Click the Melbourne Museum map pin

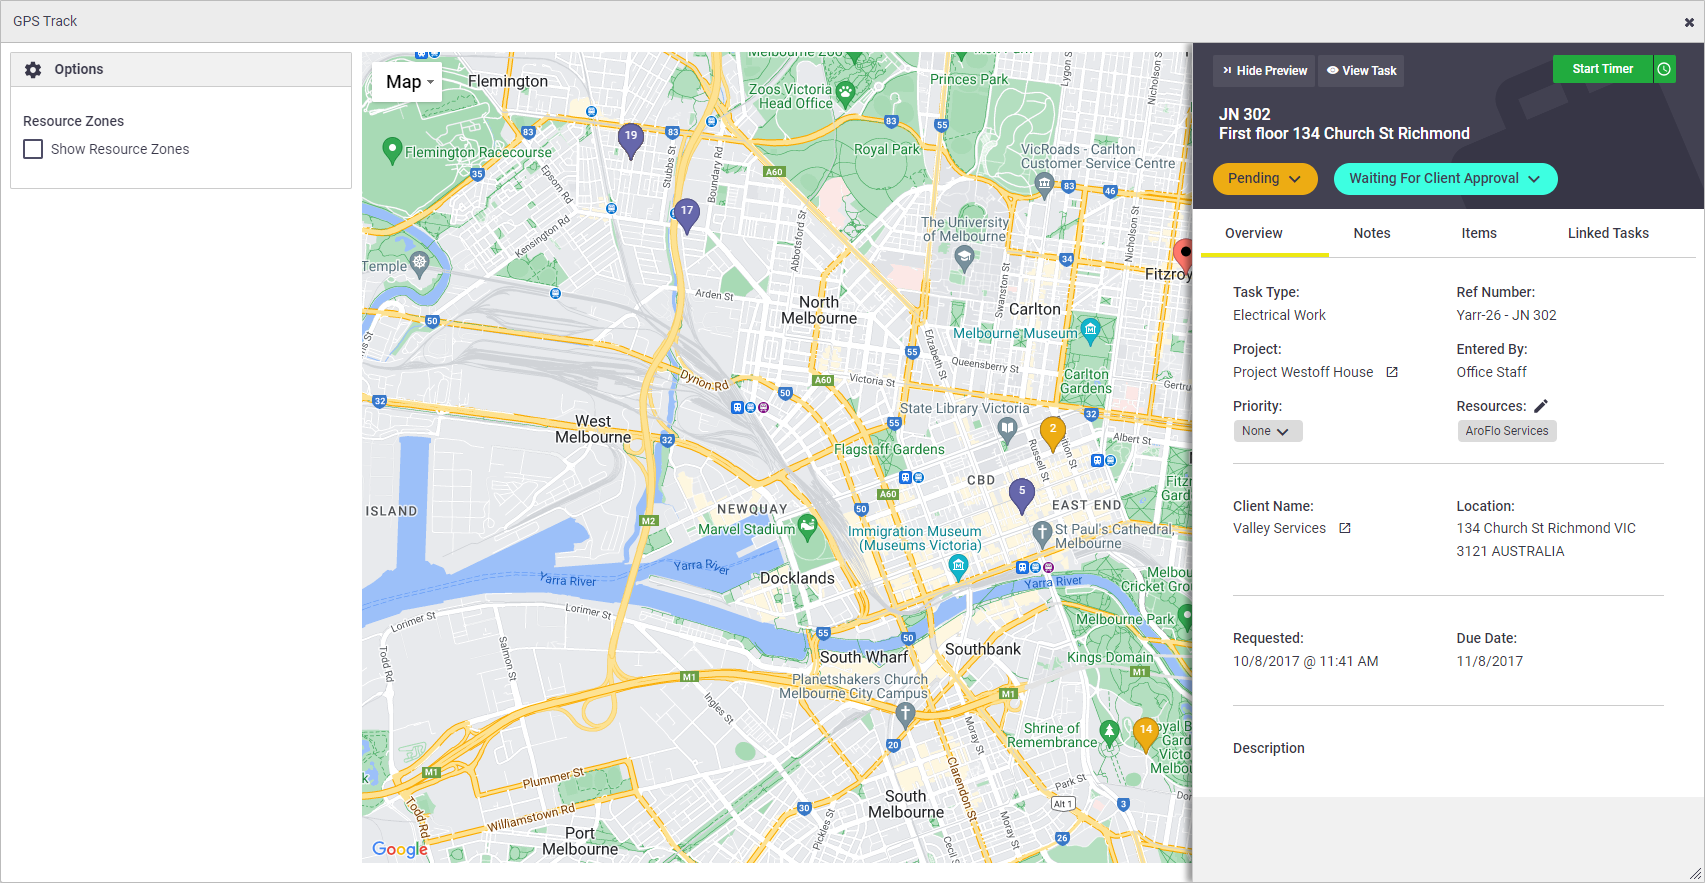coord(1091,331)
